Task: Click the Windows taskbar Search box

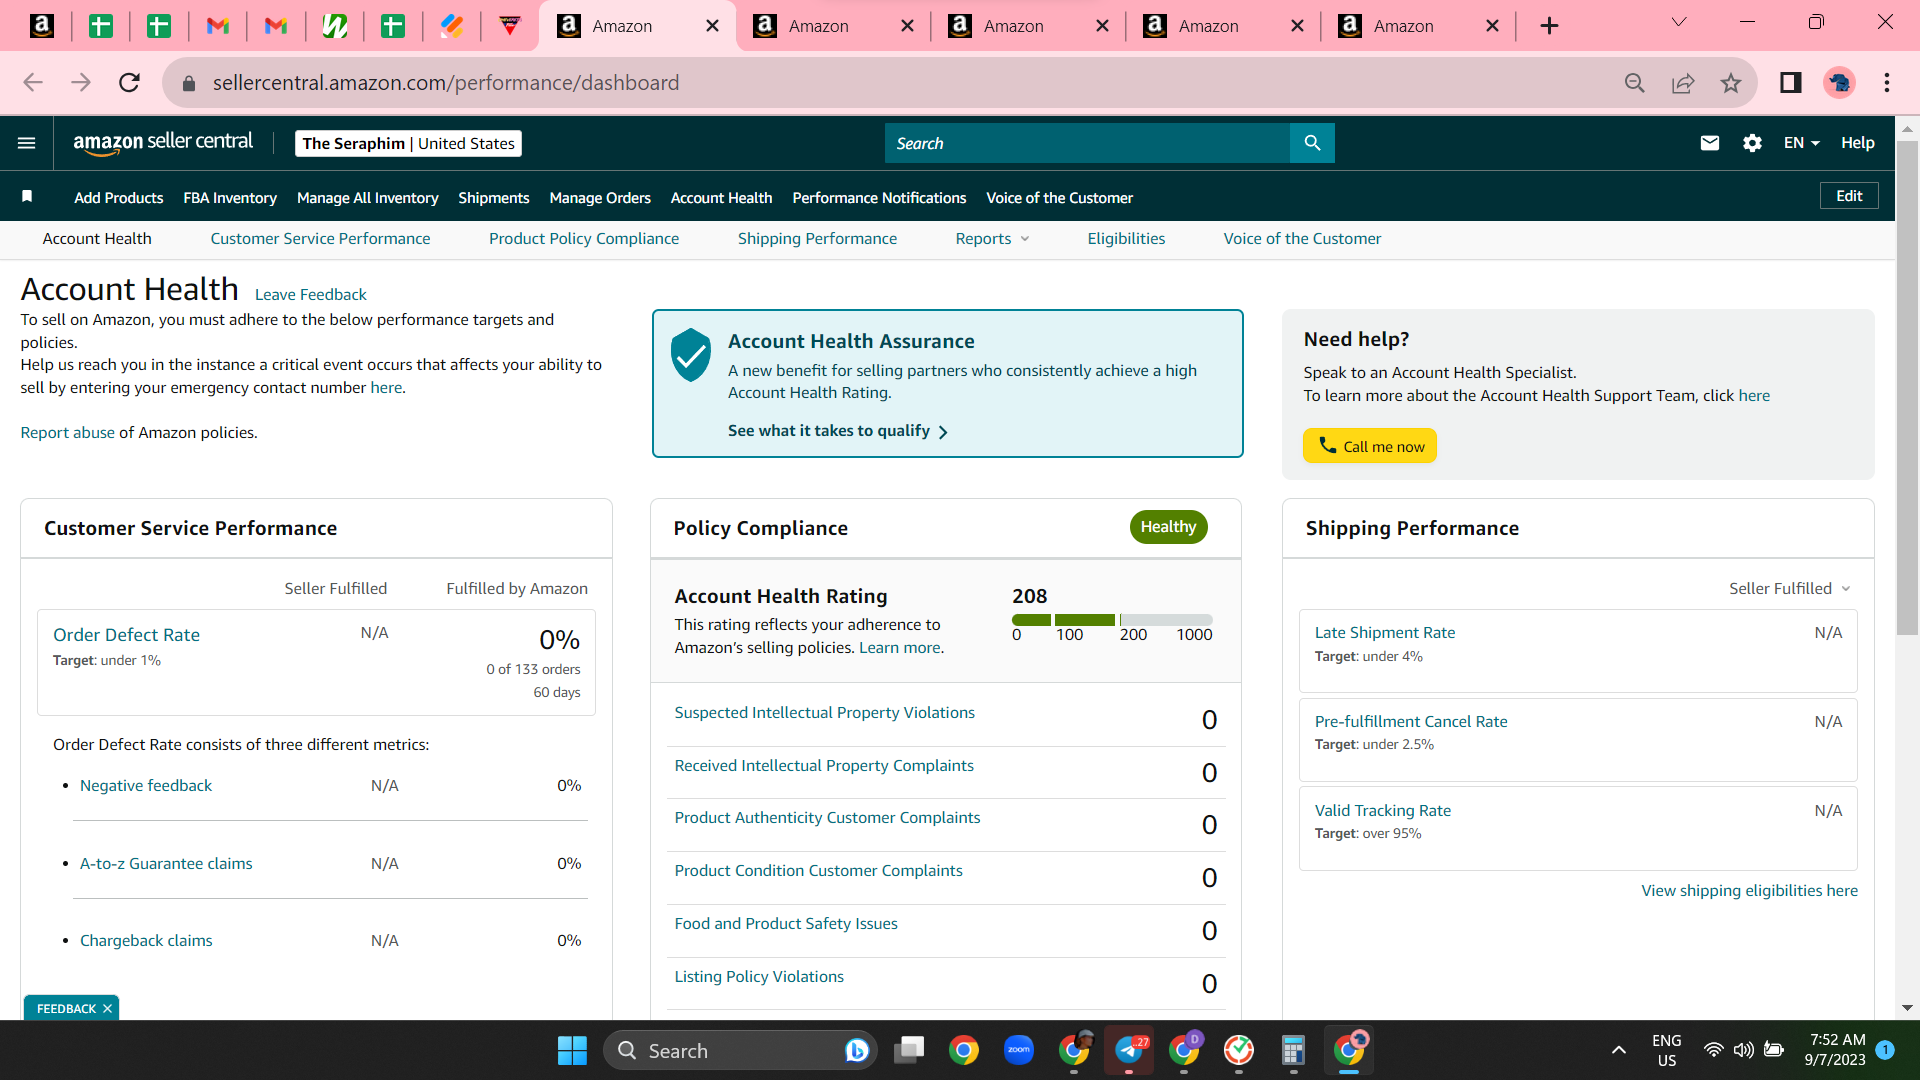Action: tap(740, 1050)
